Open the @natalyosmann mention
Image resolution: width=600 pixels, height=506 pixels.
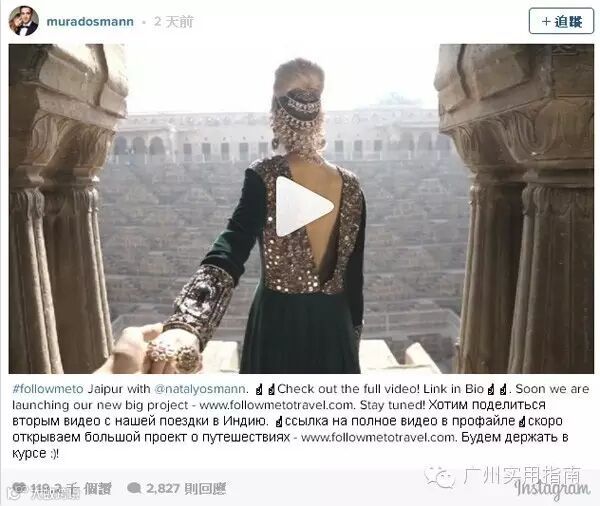pyautogui.click(x=199, y=389)
